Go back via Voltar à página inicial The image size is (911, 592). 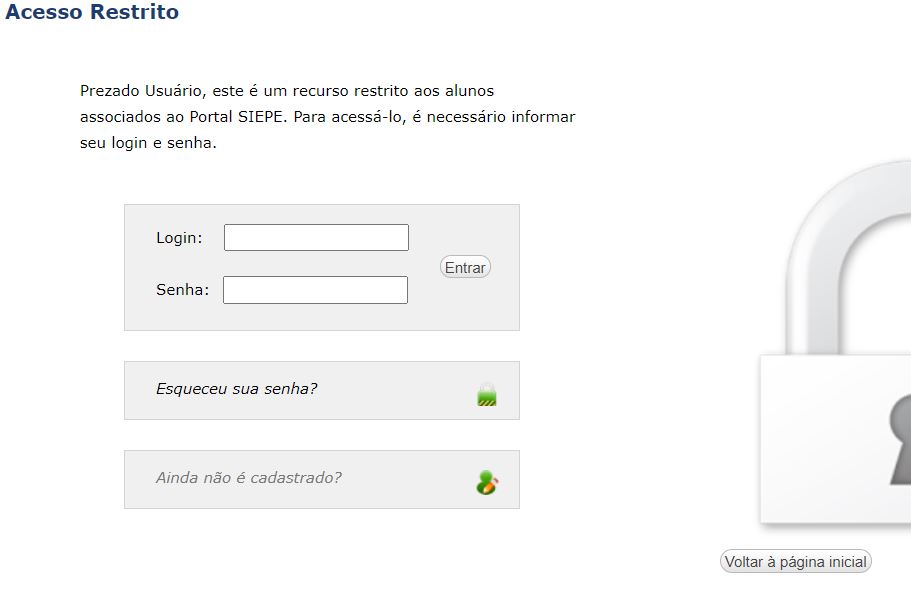point(795,562)
